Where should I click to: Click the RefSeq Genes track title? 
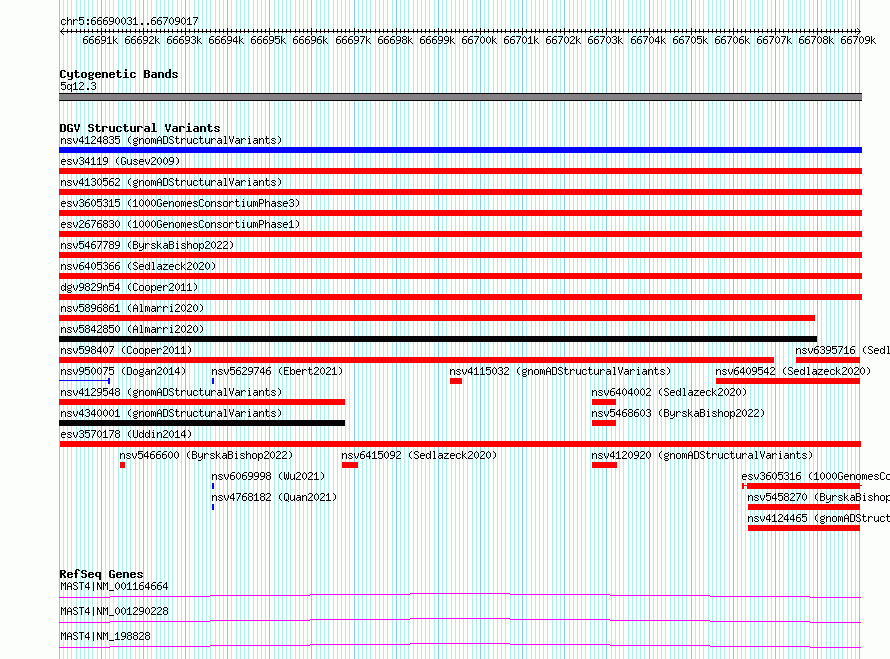pos(102,574)
